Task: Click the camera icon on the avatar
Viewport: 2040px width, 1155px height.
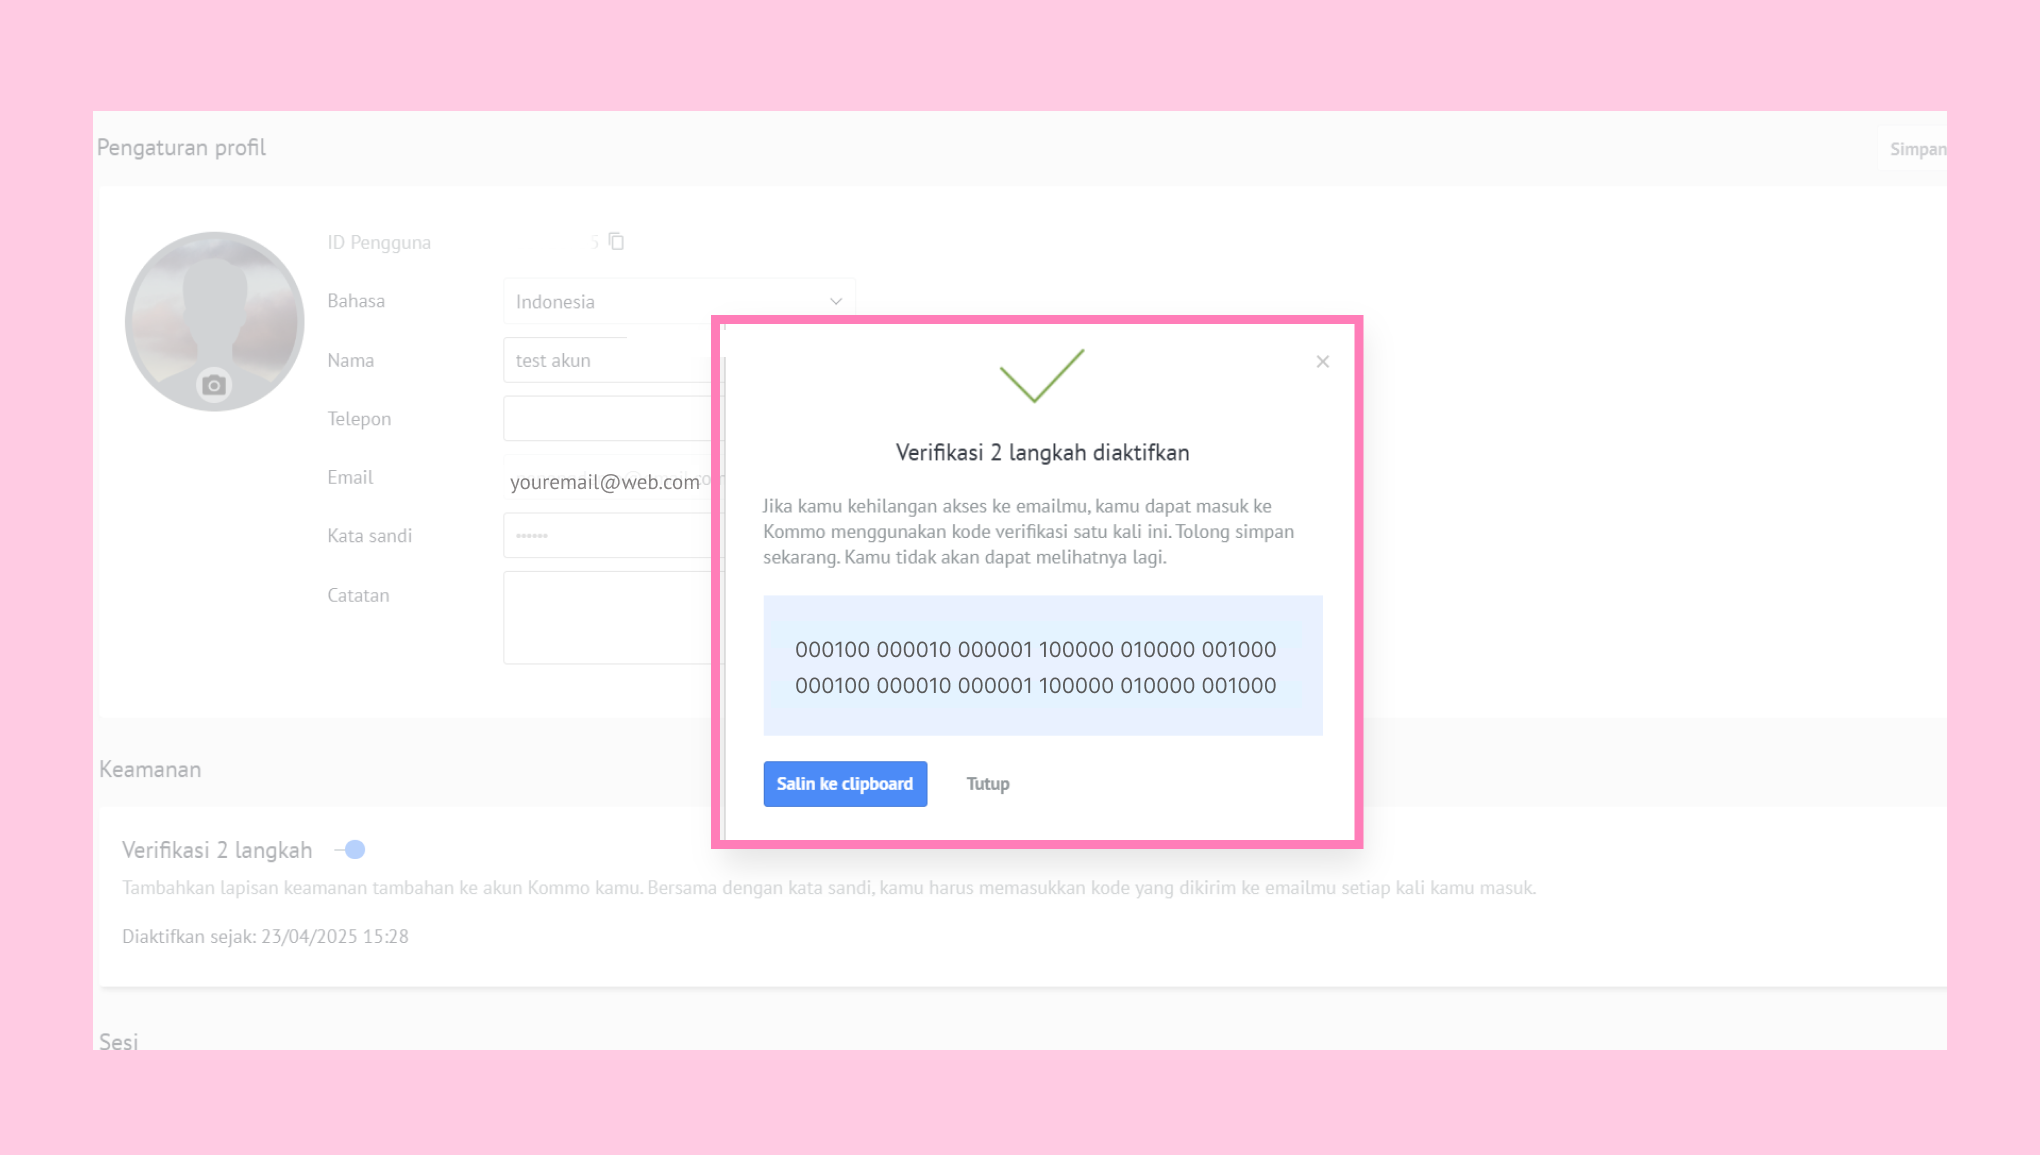Action: click(213, 385)
